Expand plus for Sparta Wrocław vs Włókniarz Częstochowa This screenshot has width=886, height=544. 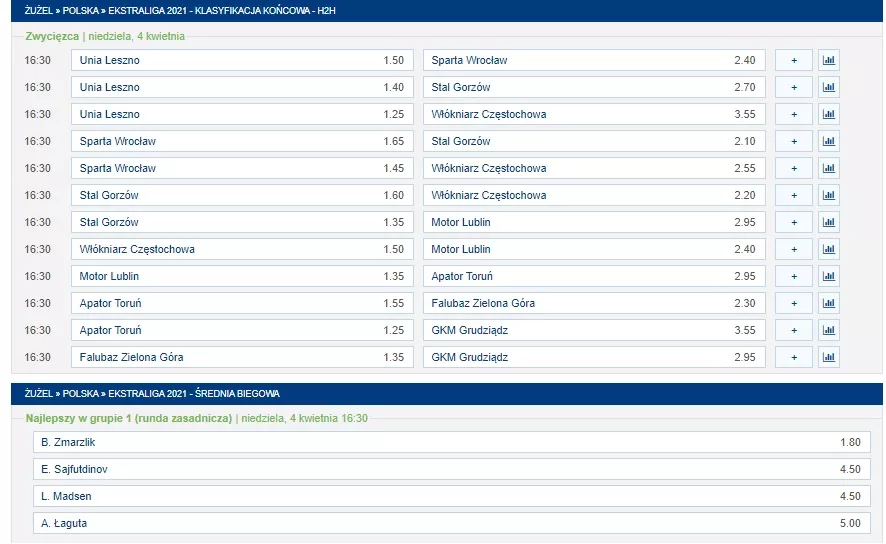(x=794, y=168)
